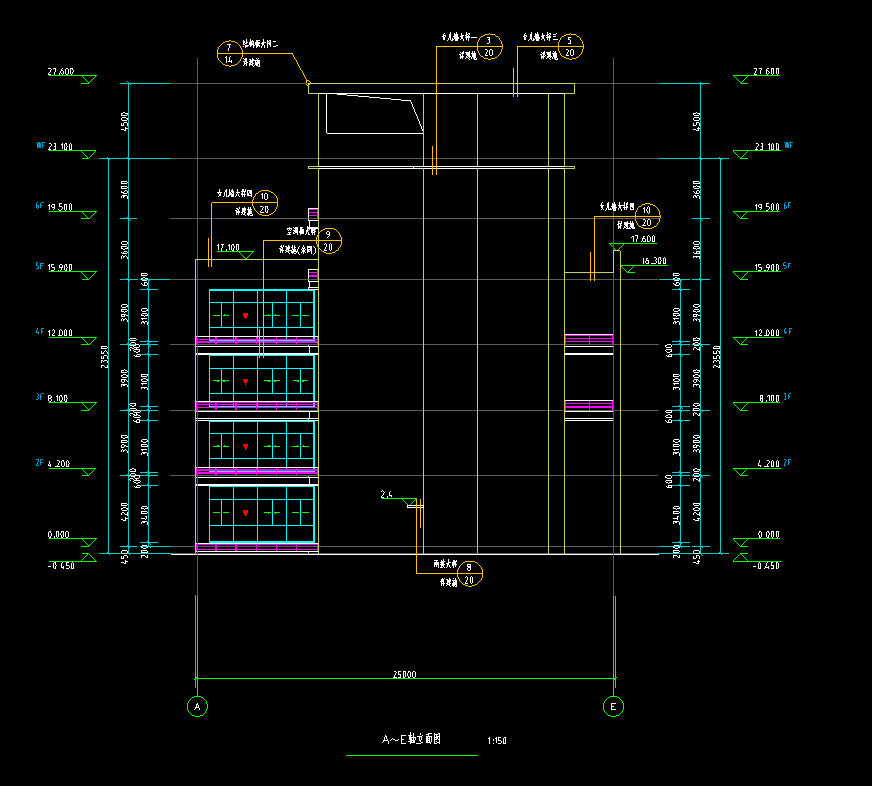Click the left 27.600 elevation marker

point(63,73)
